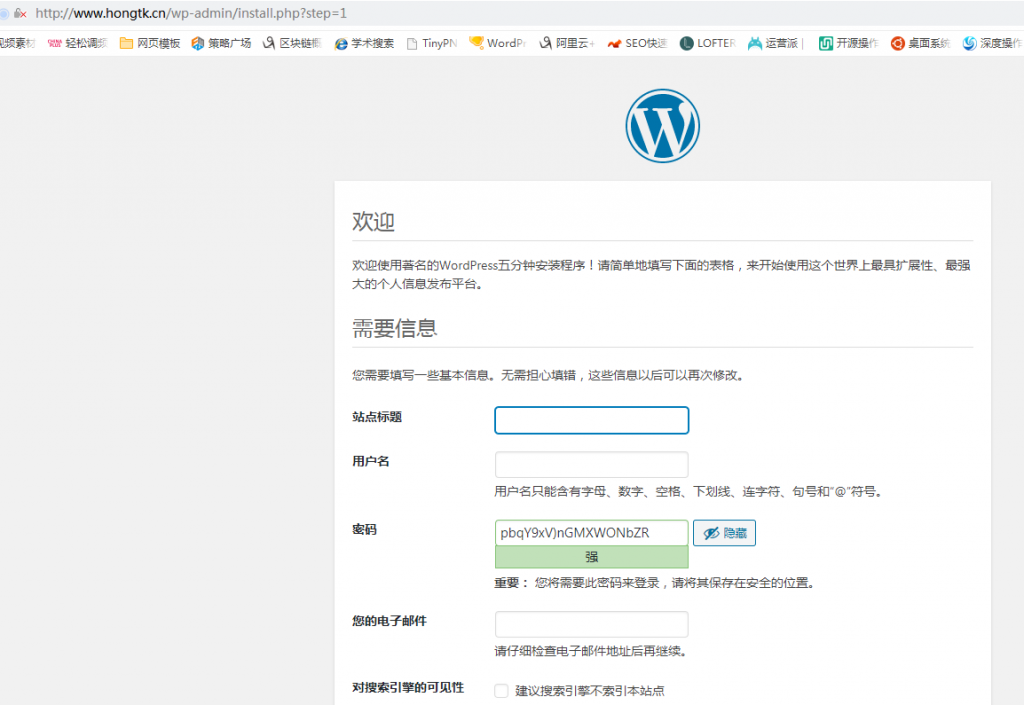Open the 开源操作 bookmark

(x=848, y=43)
